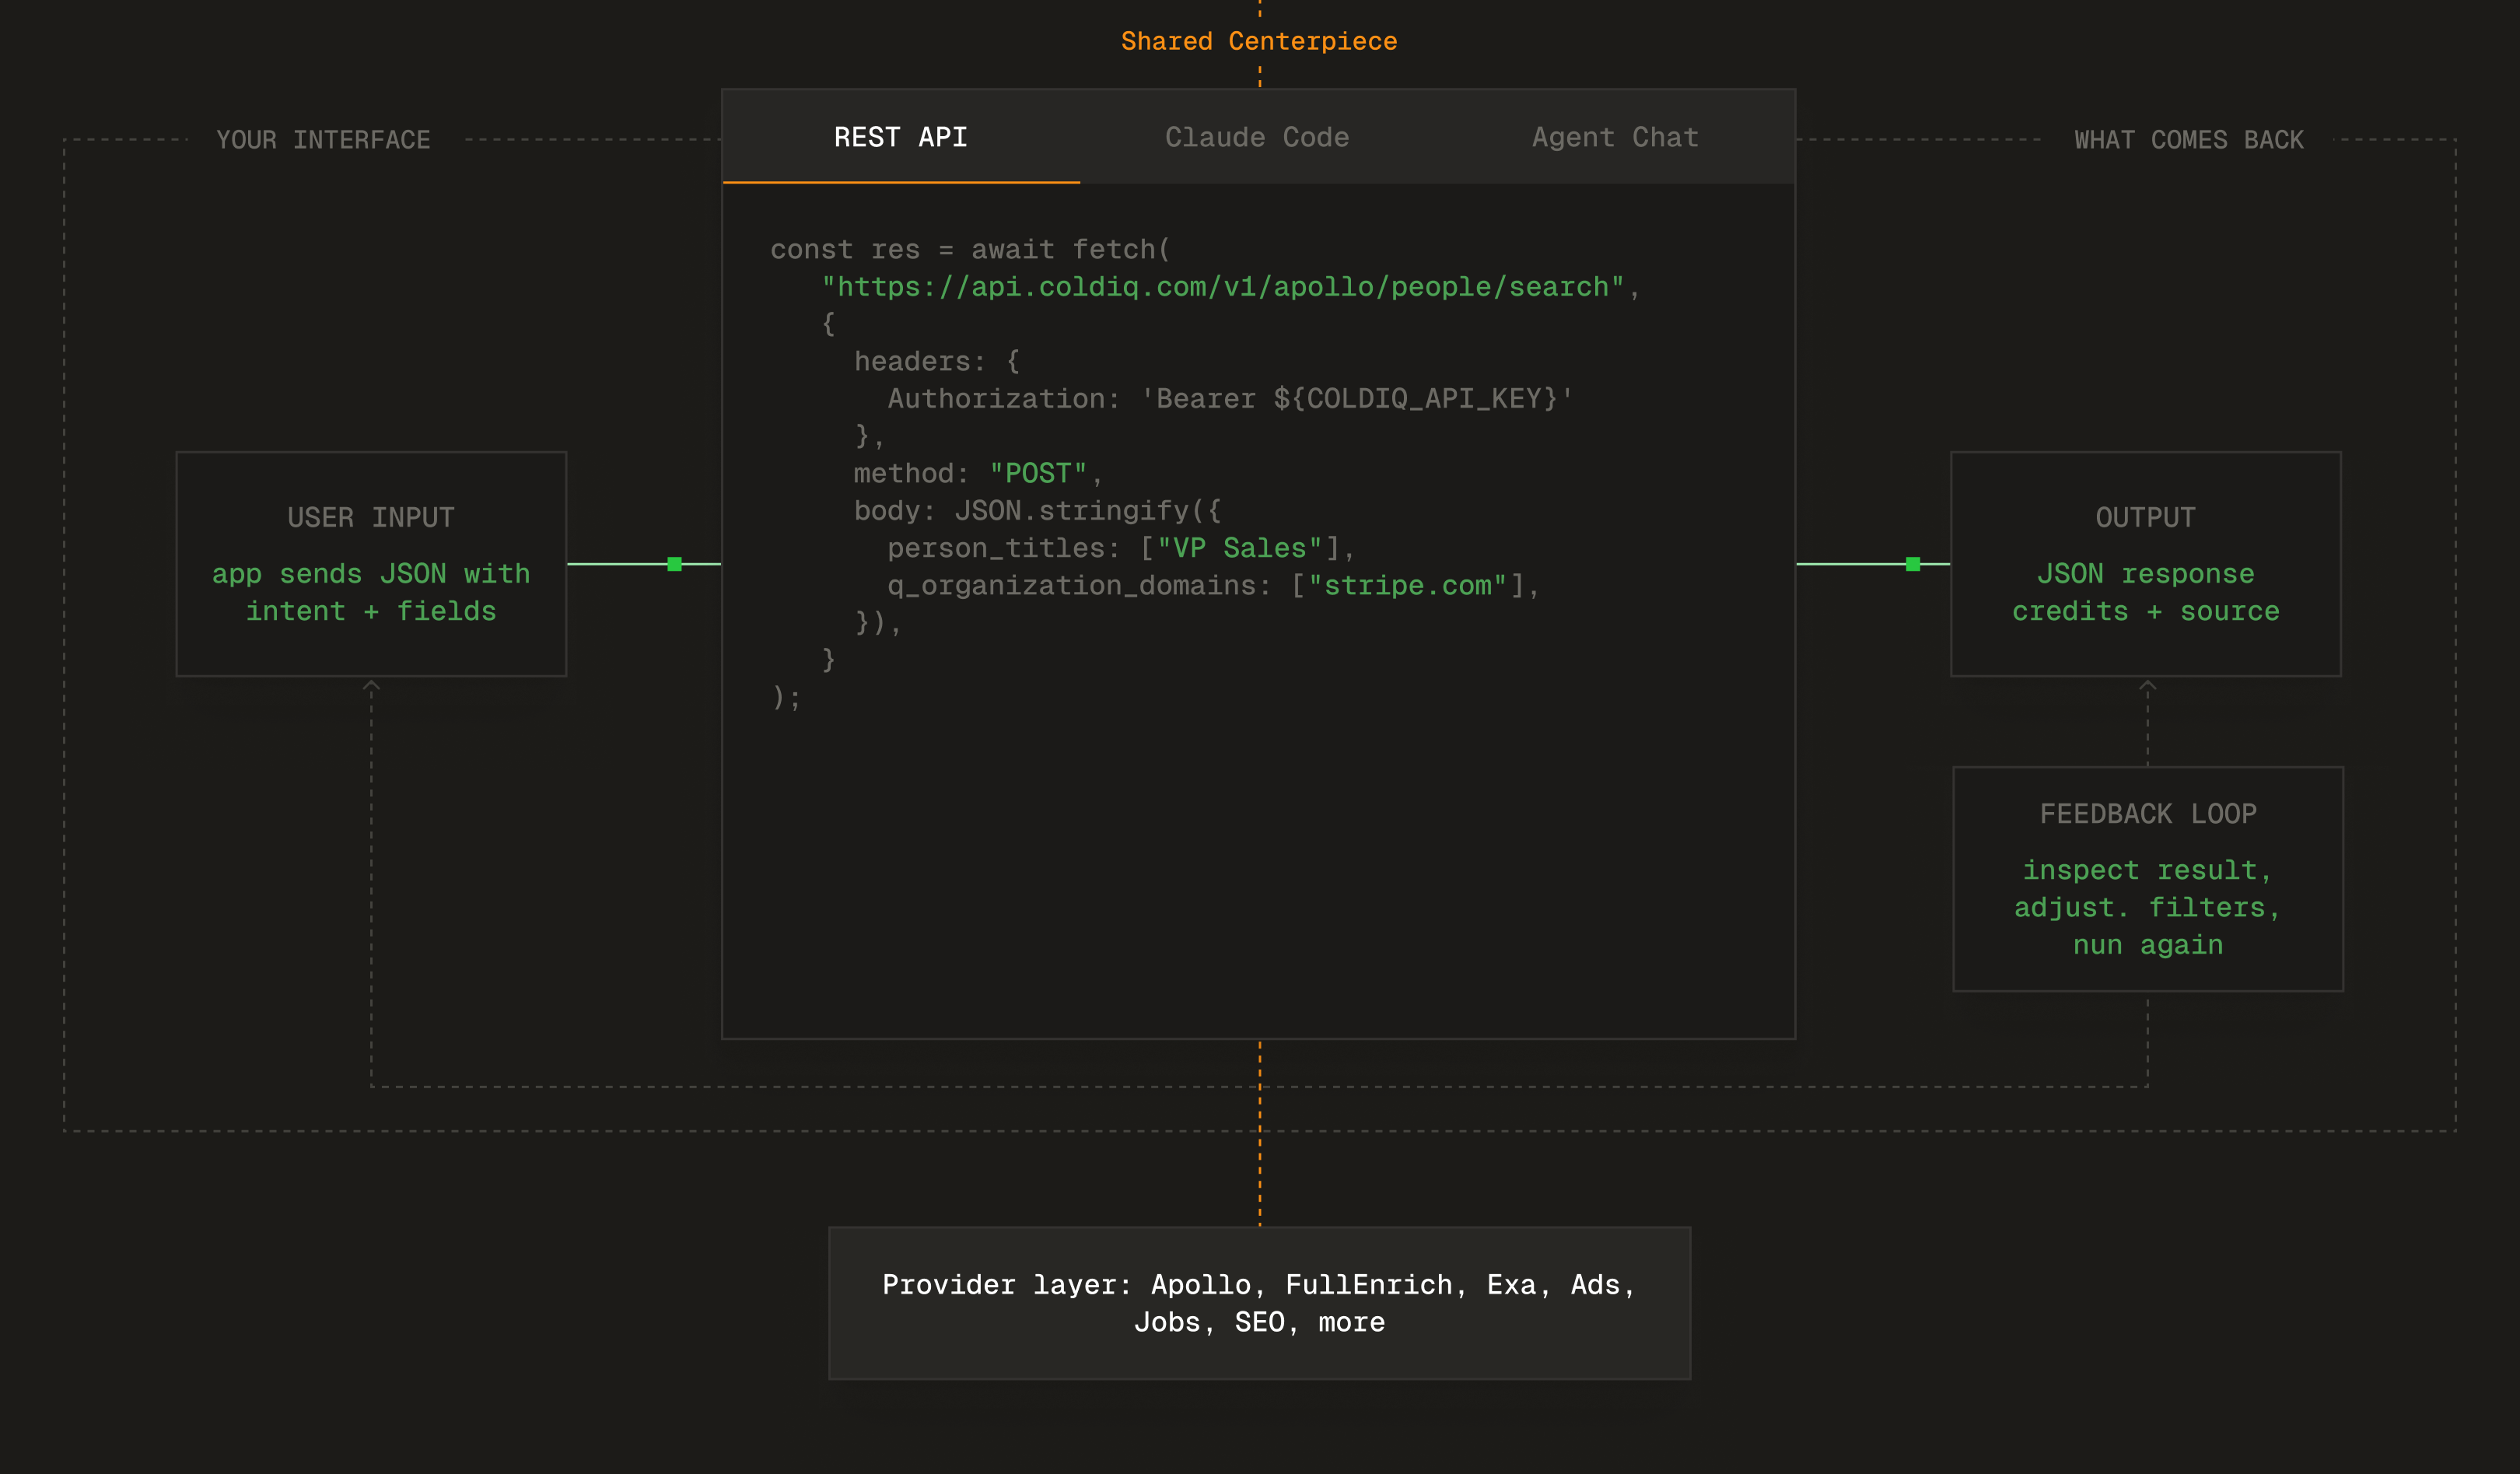Click the "inspect result," text
The image size is (2520, 1474).
(x=2148, y=870)
